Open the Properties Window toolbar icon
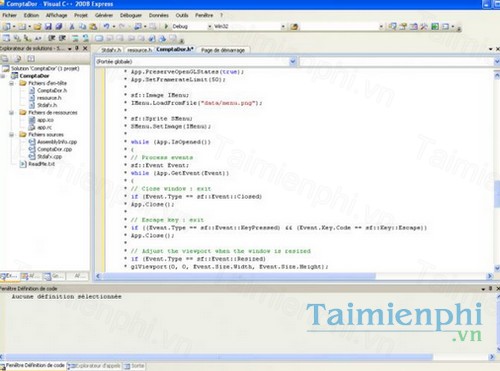The image size is (500, 371). click(x=403, y=26)
